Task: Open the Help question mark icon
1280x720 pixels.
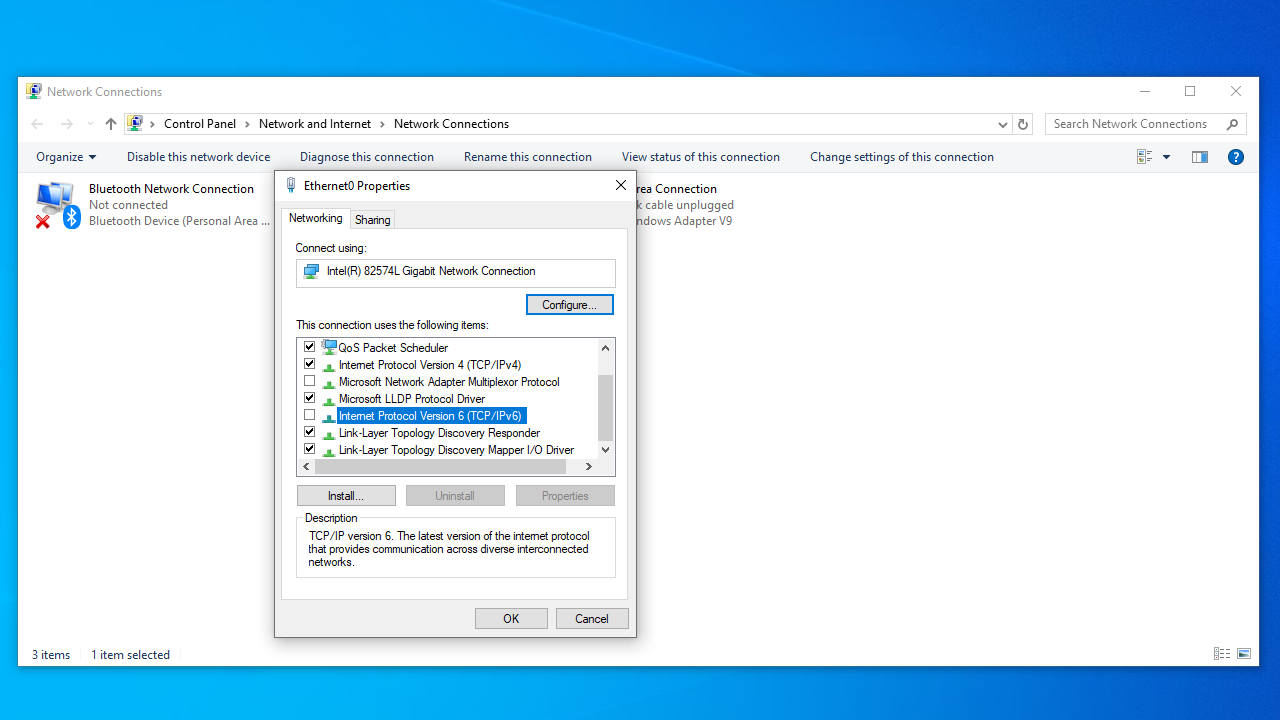Action: coord(1236,157)
